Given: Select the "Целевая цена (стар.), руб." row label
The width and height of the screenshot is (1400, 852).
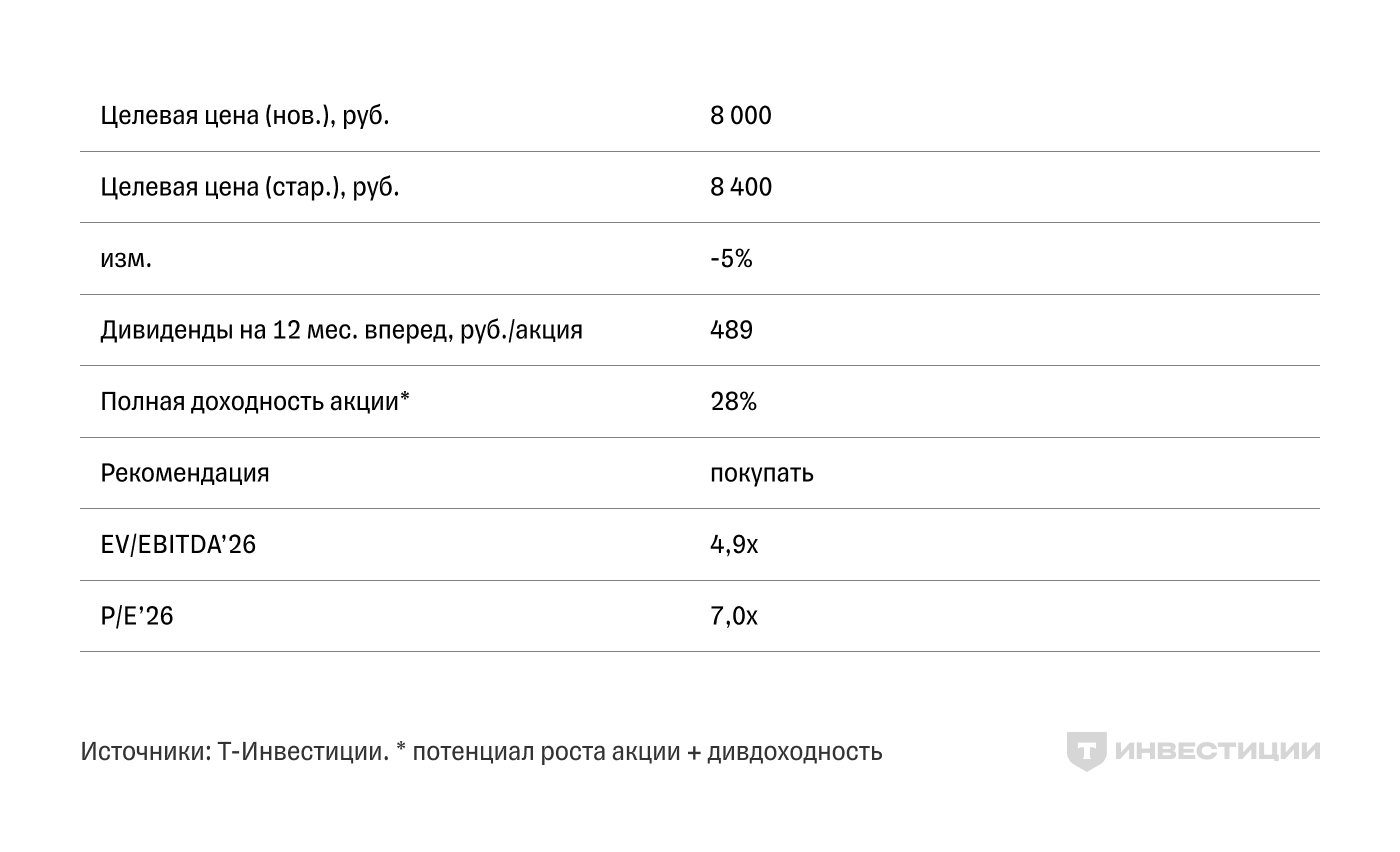Looking at the screenshot, I should pos(249,187).
